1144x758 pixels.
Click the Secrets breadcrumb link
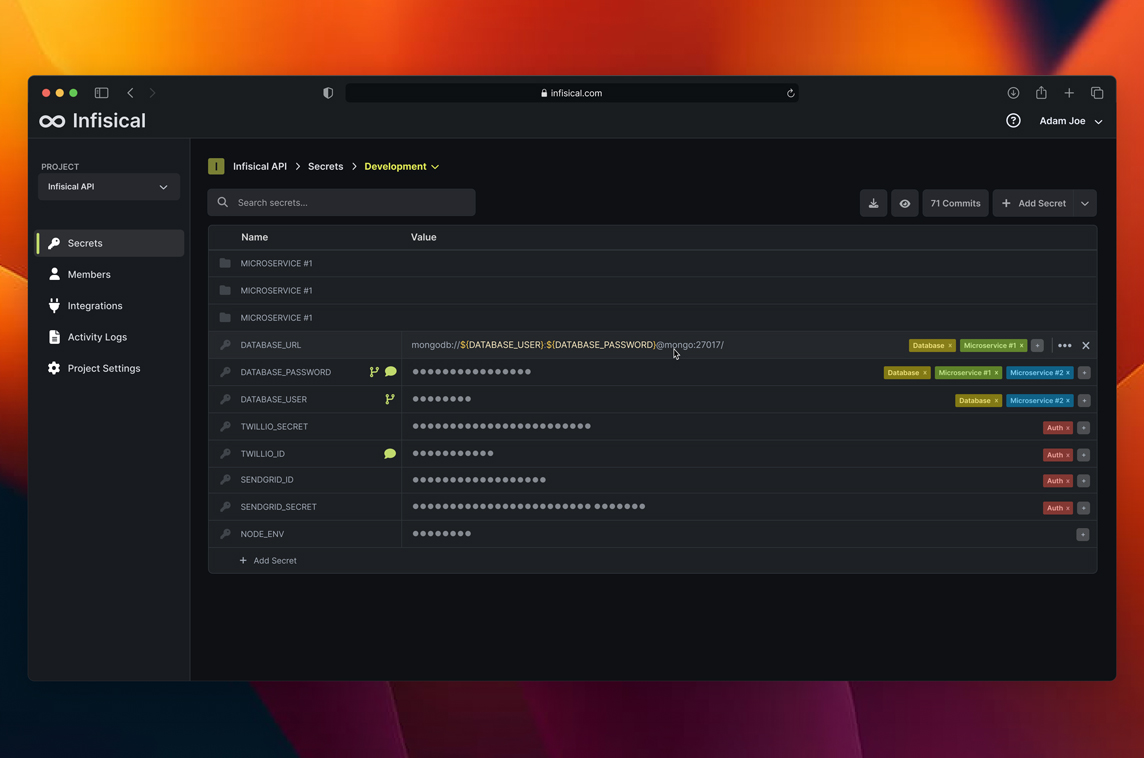coord(325,166)
